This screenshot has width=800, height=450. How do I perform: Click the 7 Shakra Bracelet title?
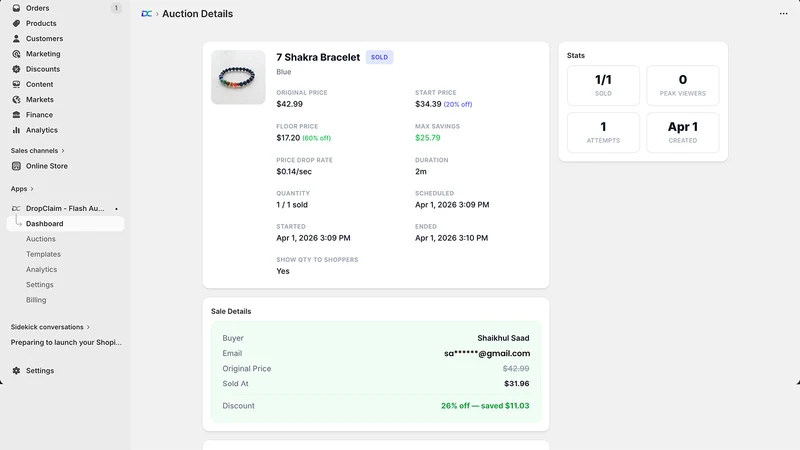point(318,57)
